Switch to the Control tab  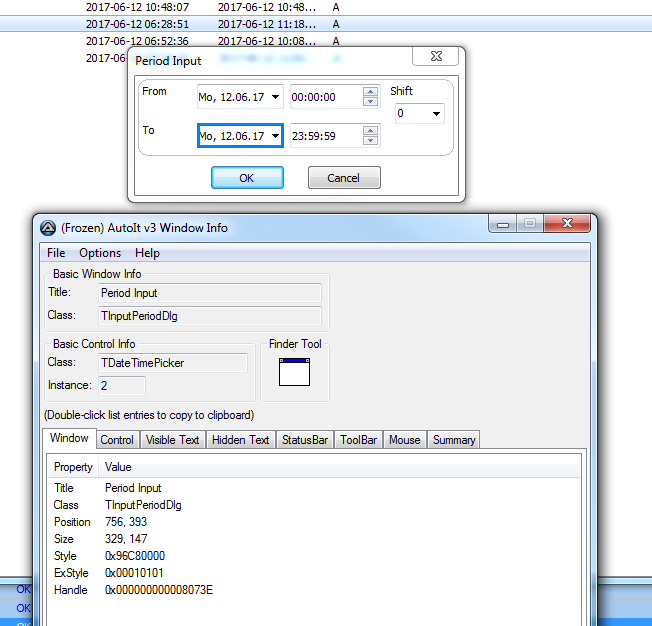(x=117, y=440)
